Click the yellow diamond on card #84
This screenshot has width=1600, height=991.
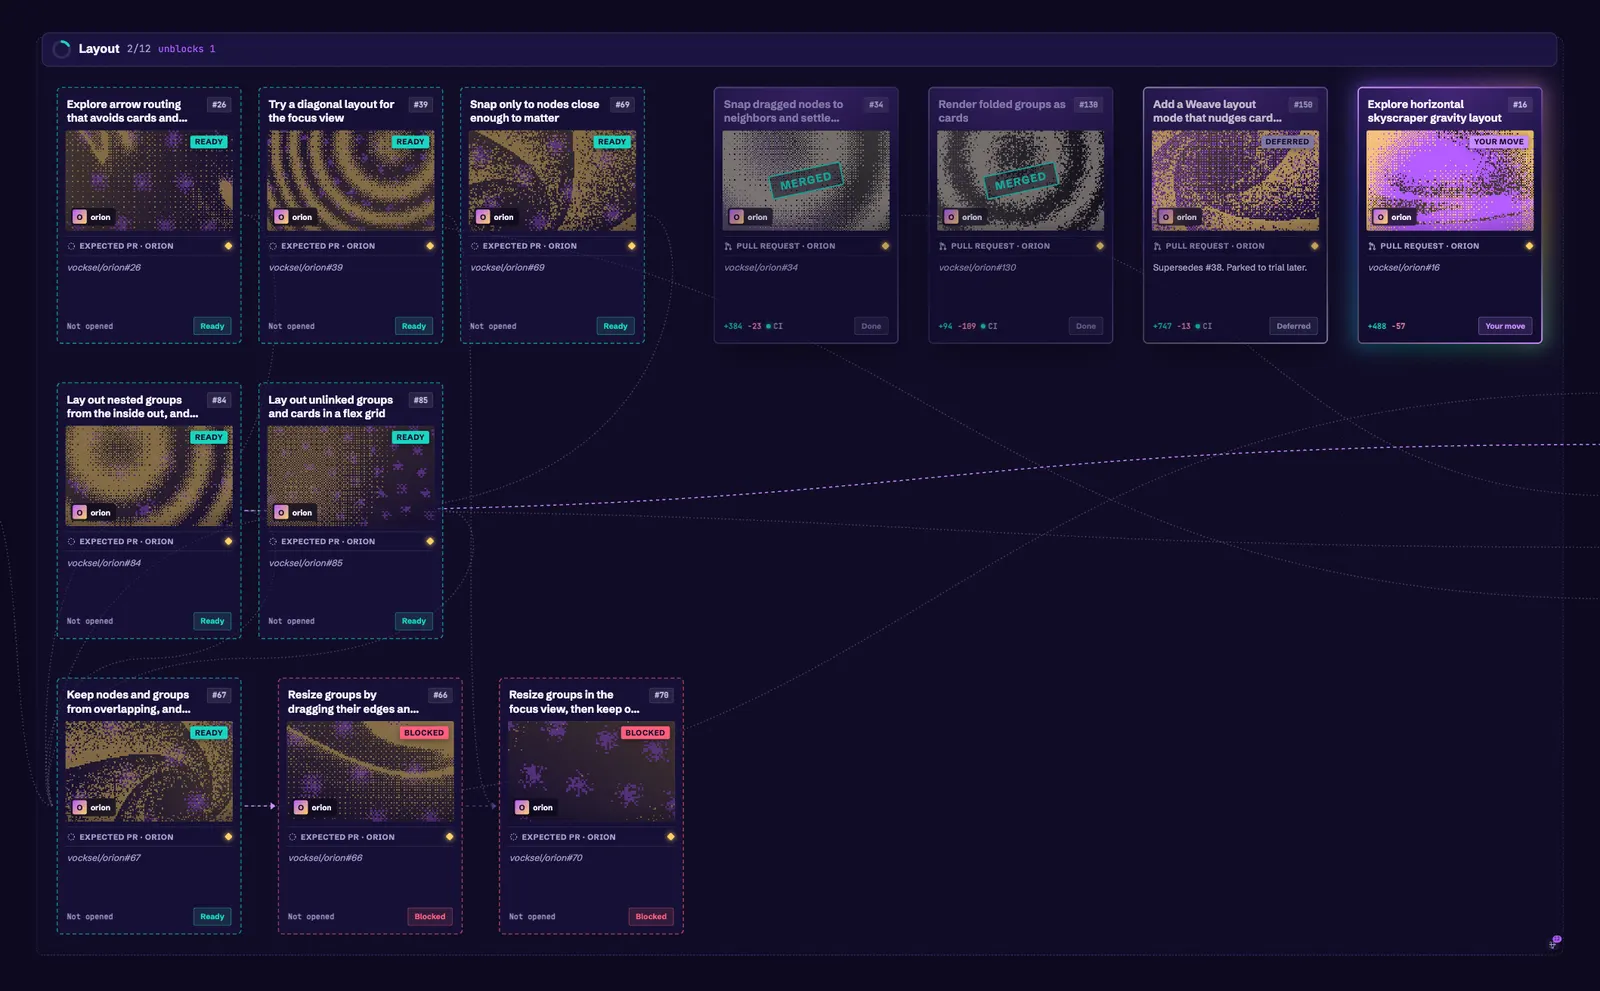click(228, 541)
